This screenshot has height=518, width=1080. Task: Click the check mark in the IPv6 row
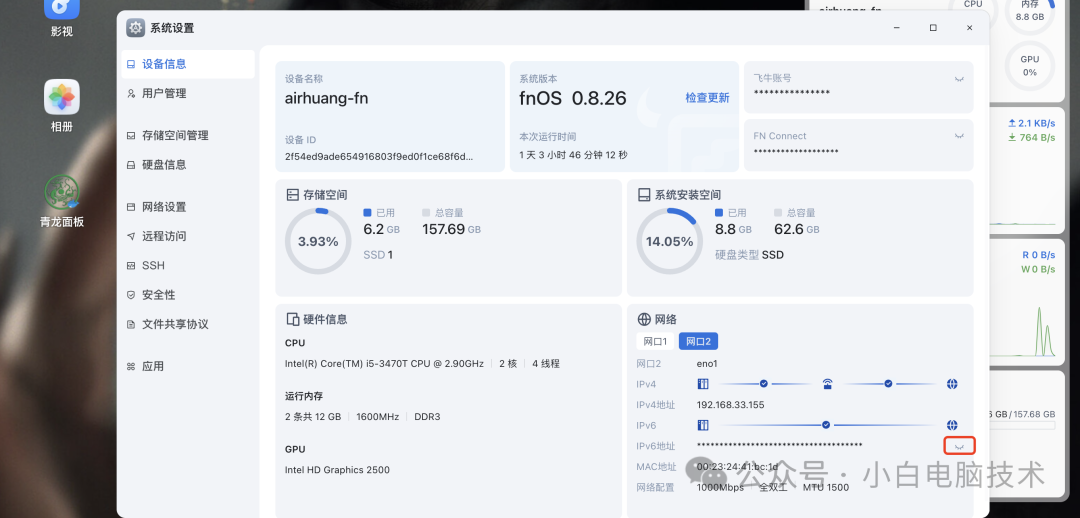826,425
